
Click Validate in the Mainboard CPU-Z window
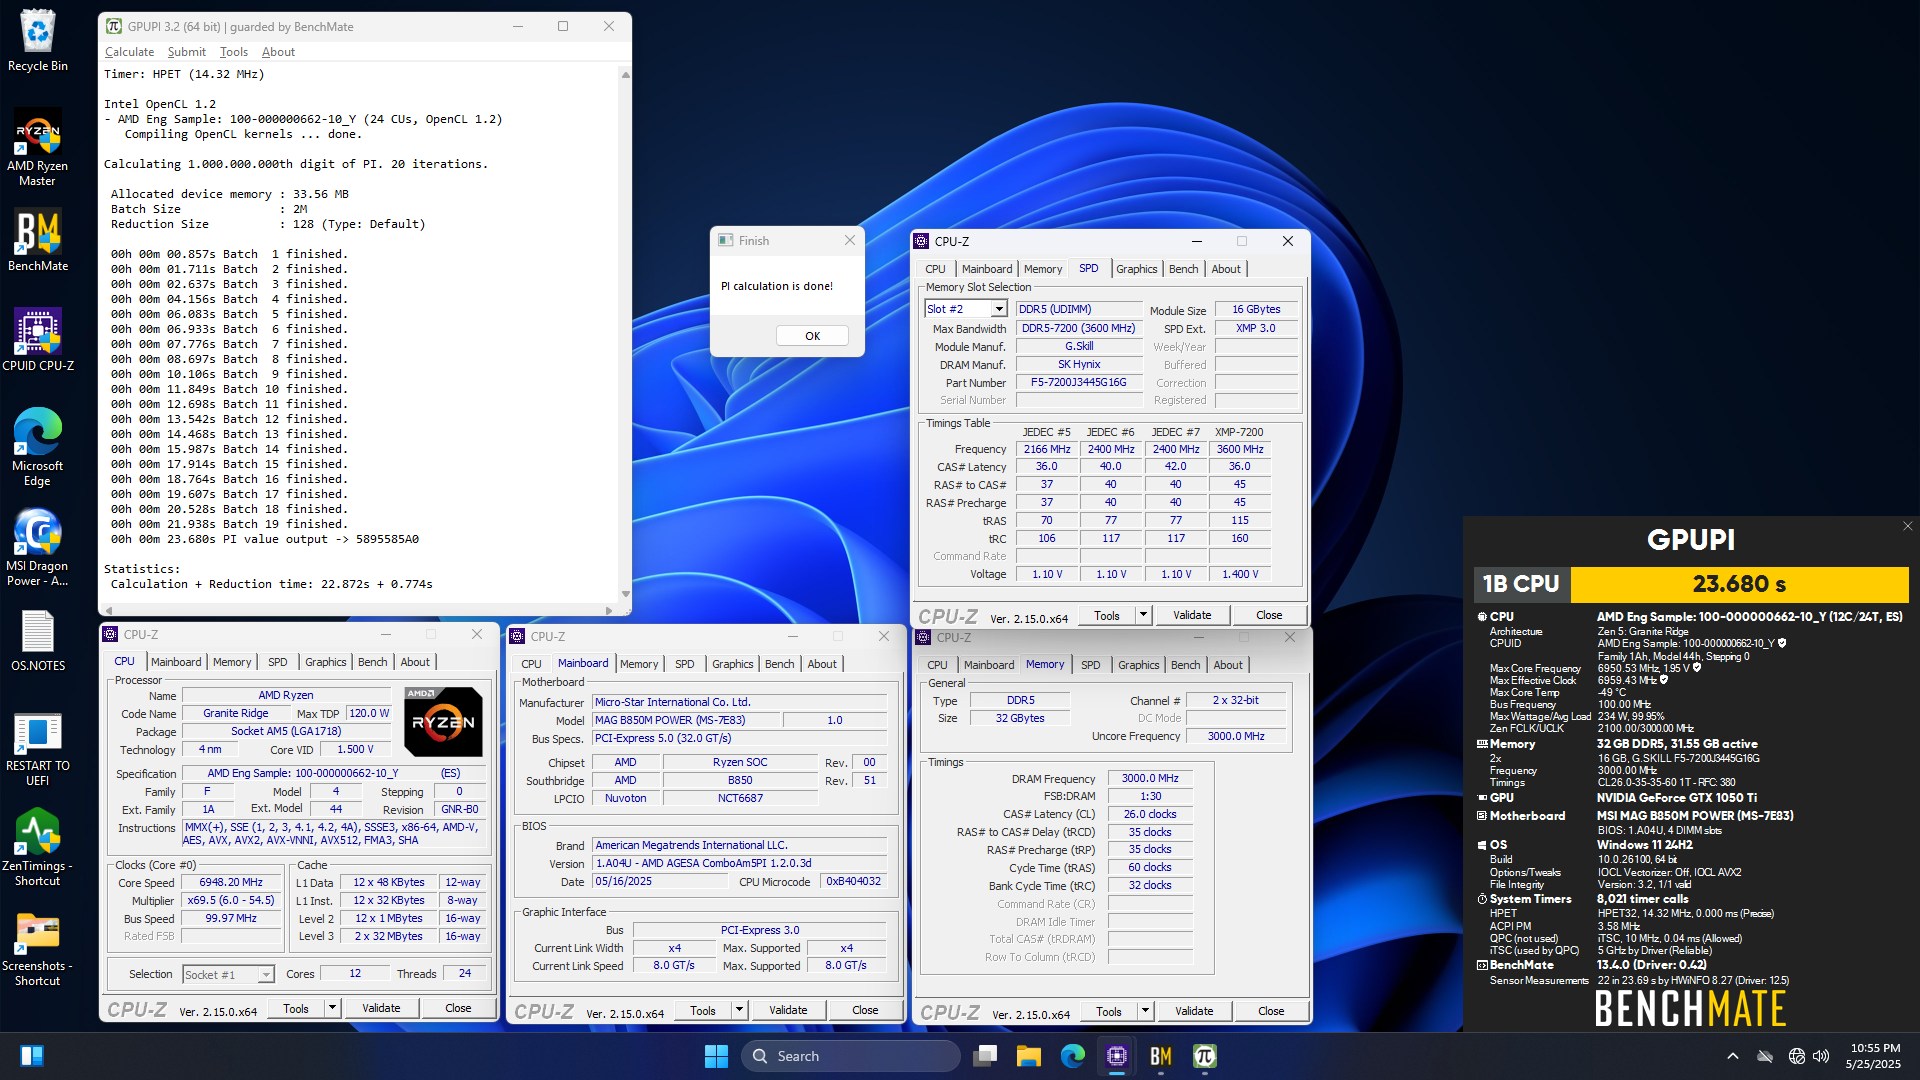click(x=788, y=1010)
